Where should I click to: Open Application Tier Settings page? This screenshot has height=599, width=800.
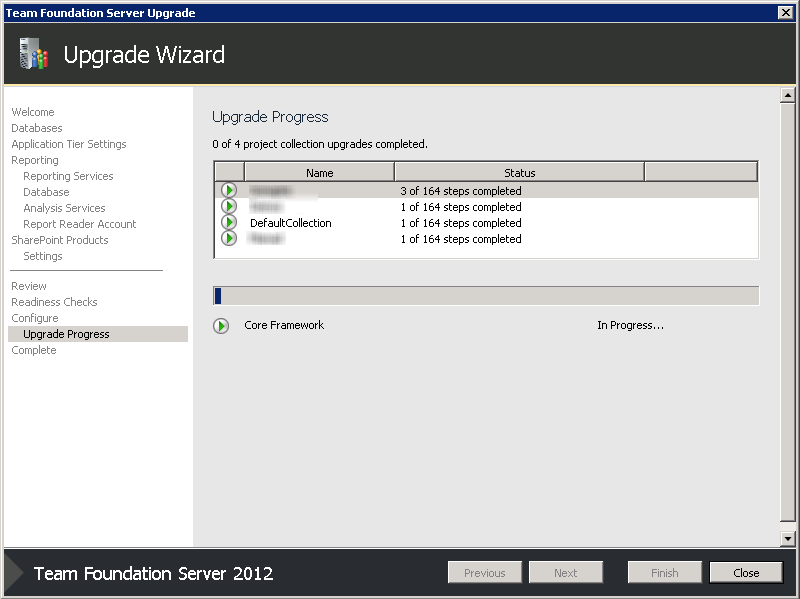coord(69,144)
